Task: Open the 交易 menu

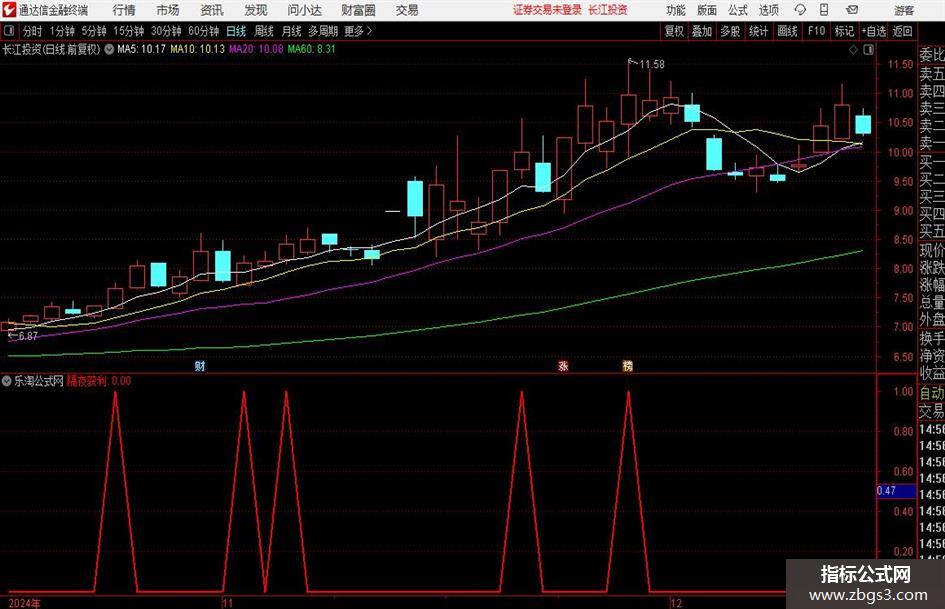Action: [407, 10]
